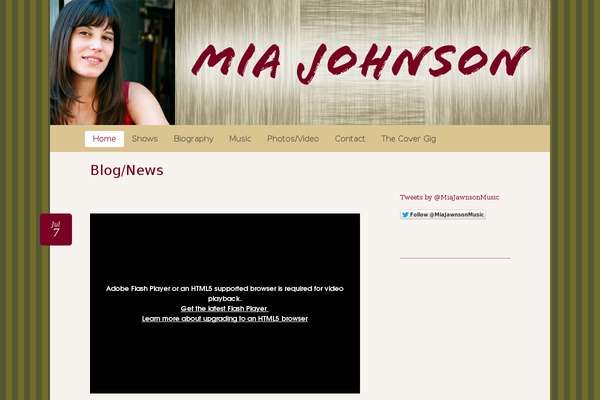The width and height of the screenshot is (600, 400).
Task: Navigate to the Music page
Action: point(240,139)
